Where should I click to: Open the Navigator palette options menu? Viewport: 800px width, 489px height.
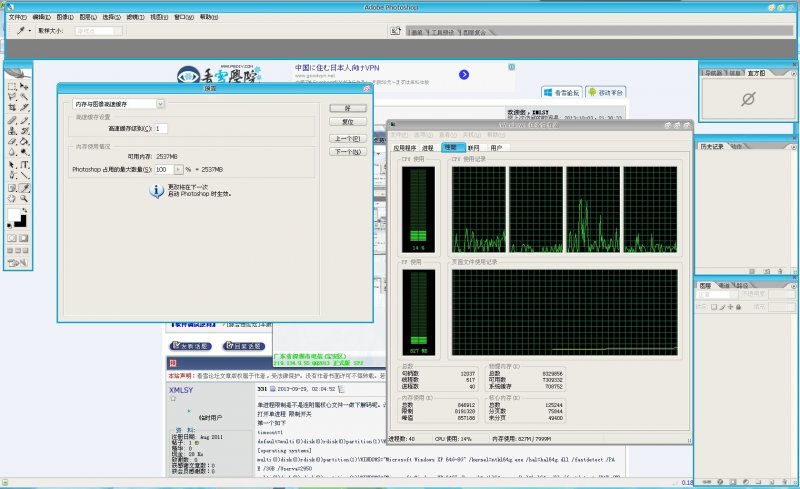[793, 74]
